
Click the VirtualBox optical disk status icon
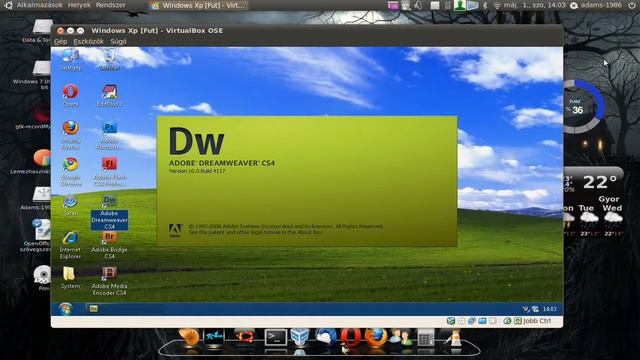pyautogui.click(x=461, y=321)
